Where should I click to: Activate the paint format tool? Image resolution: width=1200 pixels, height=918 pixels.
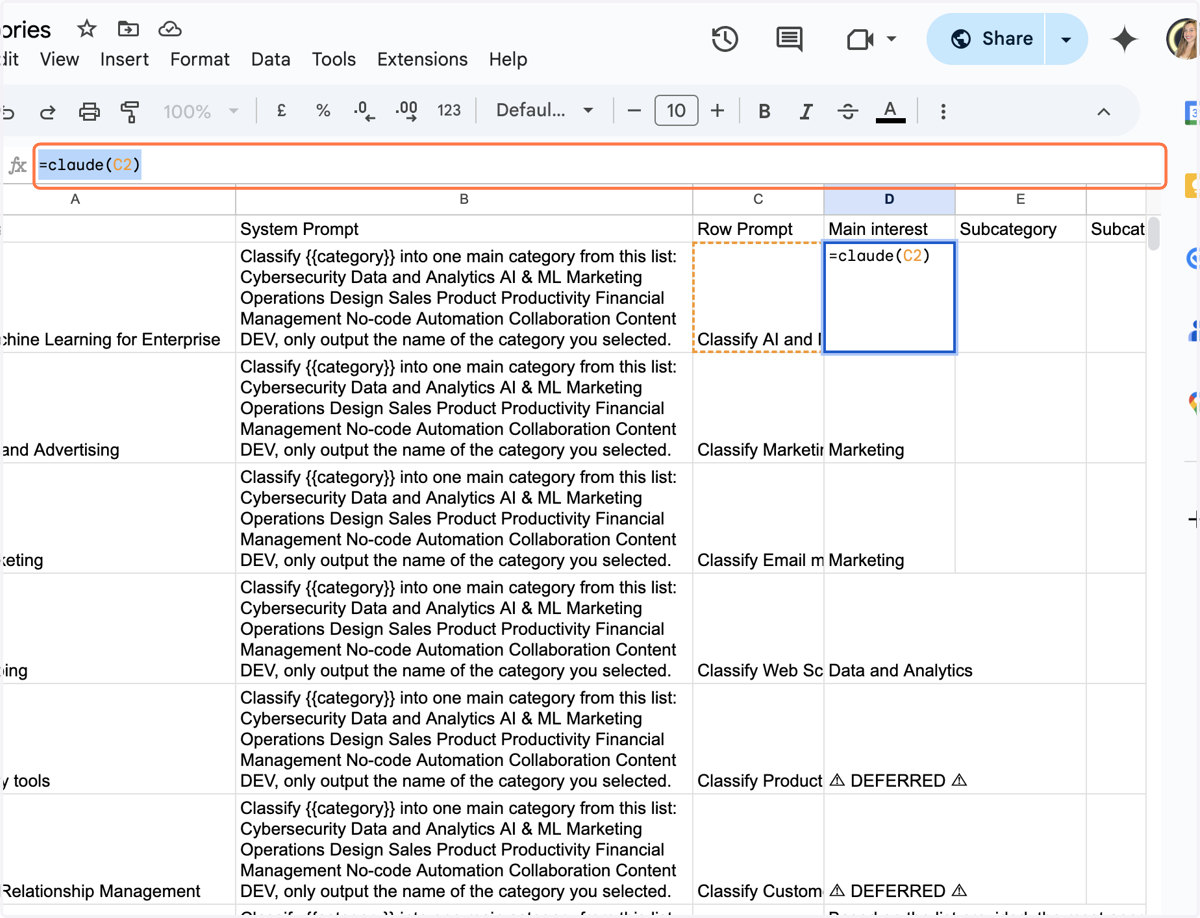[x=130, y=111]
